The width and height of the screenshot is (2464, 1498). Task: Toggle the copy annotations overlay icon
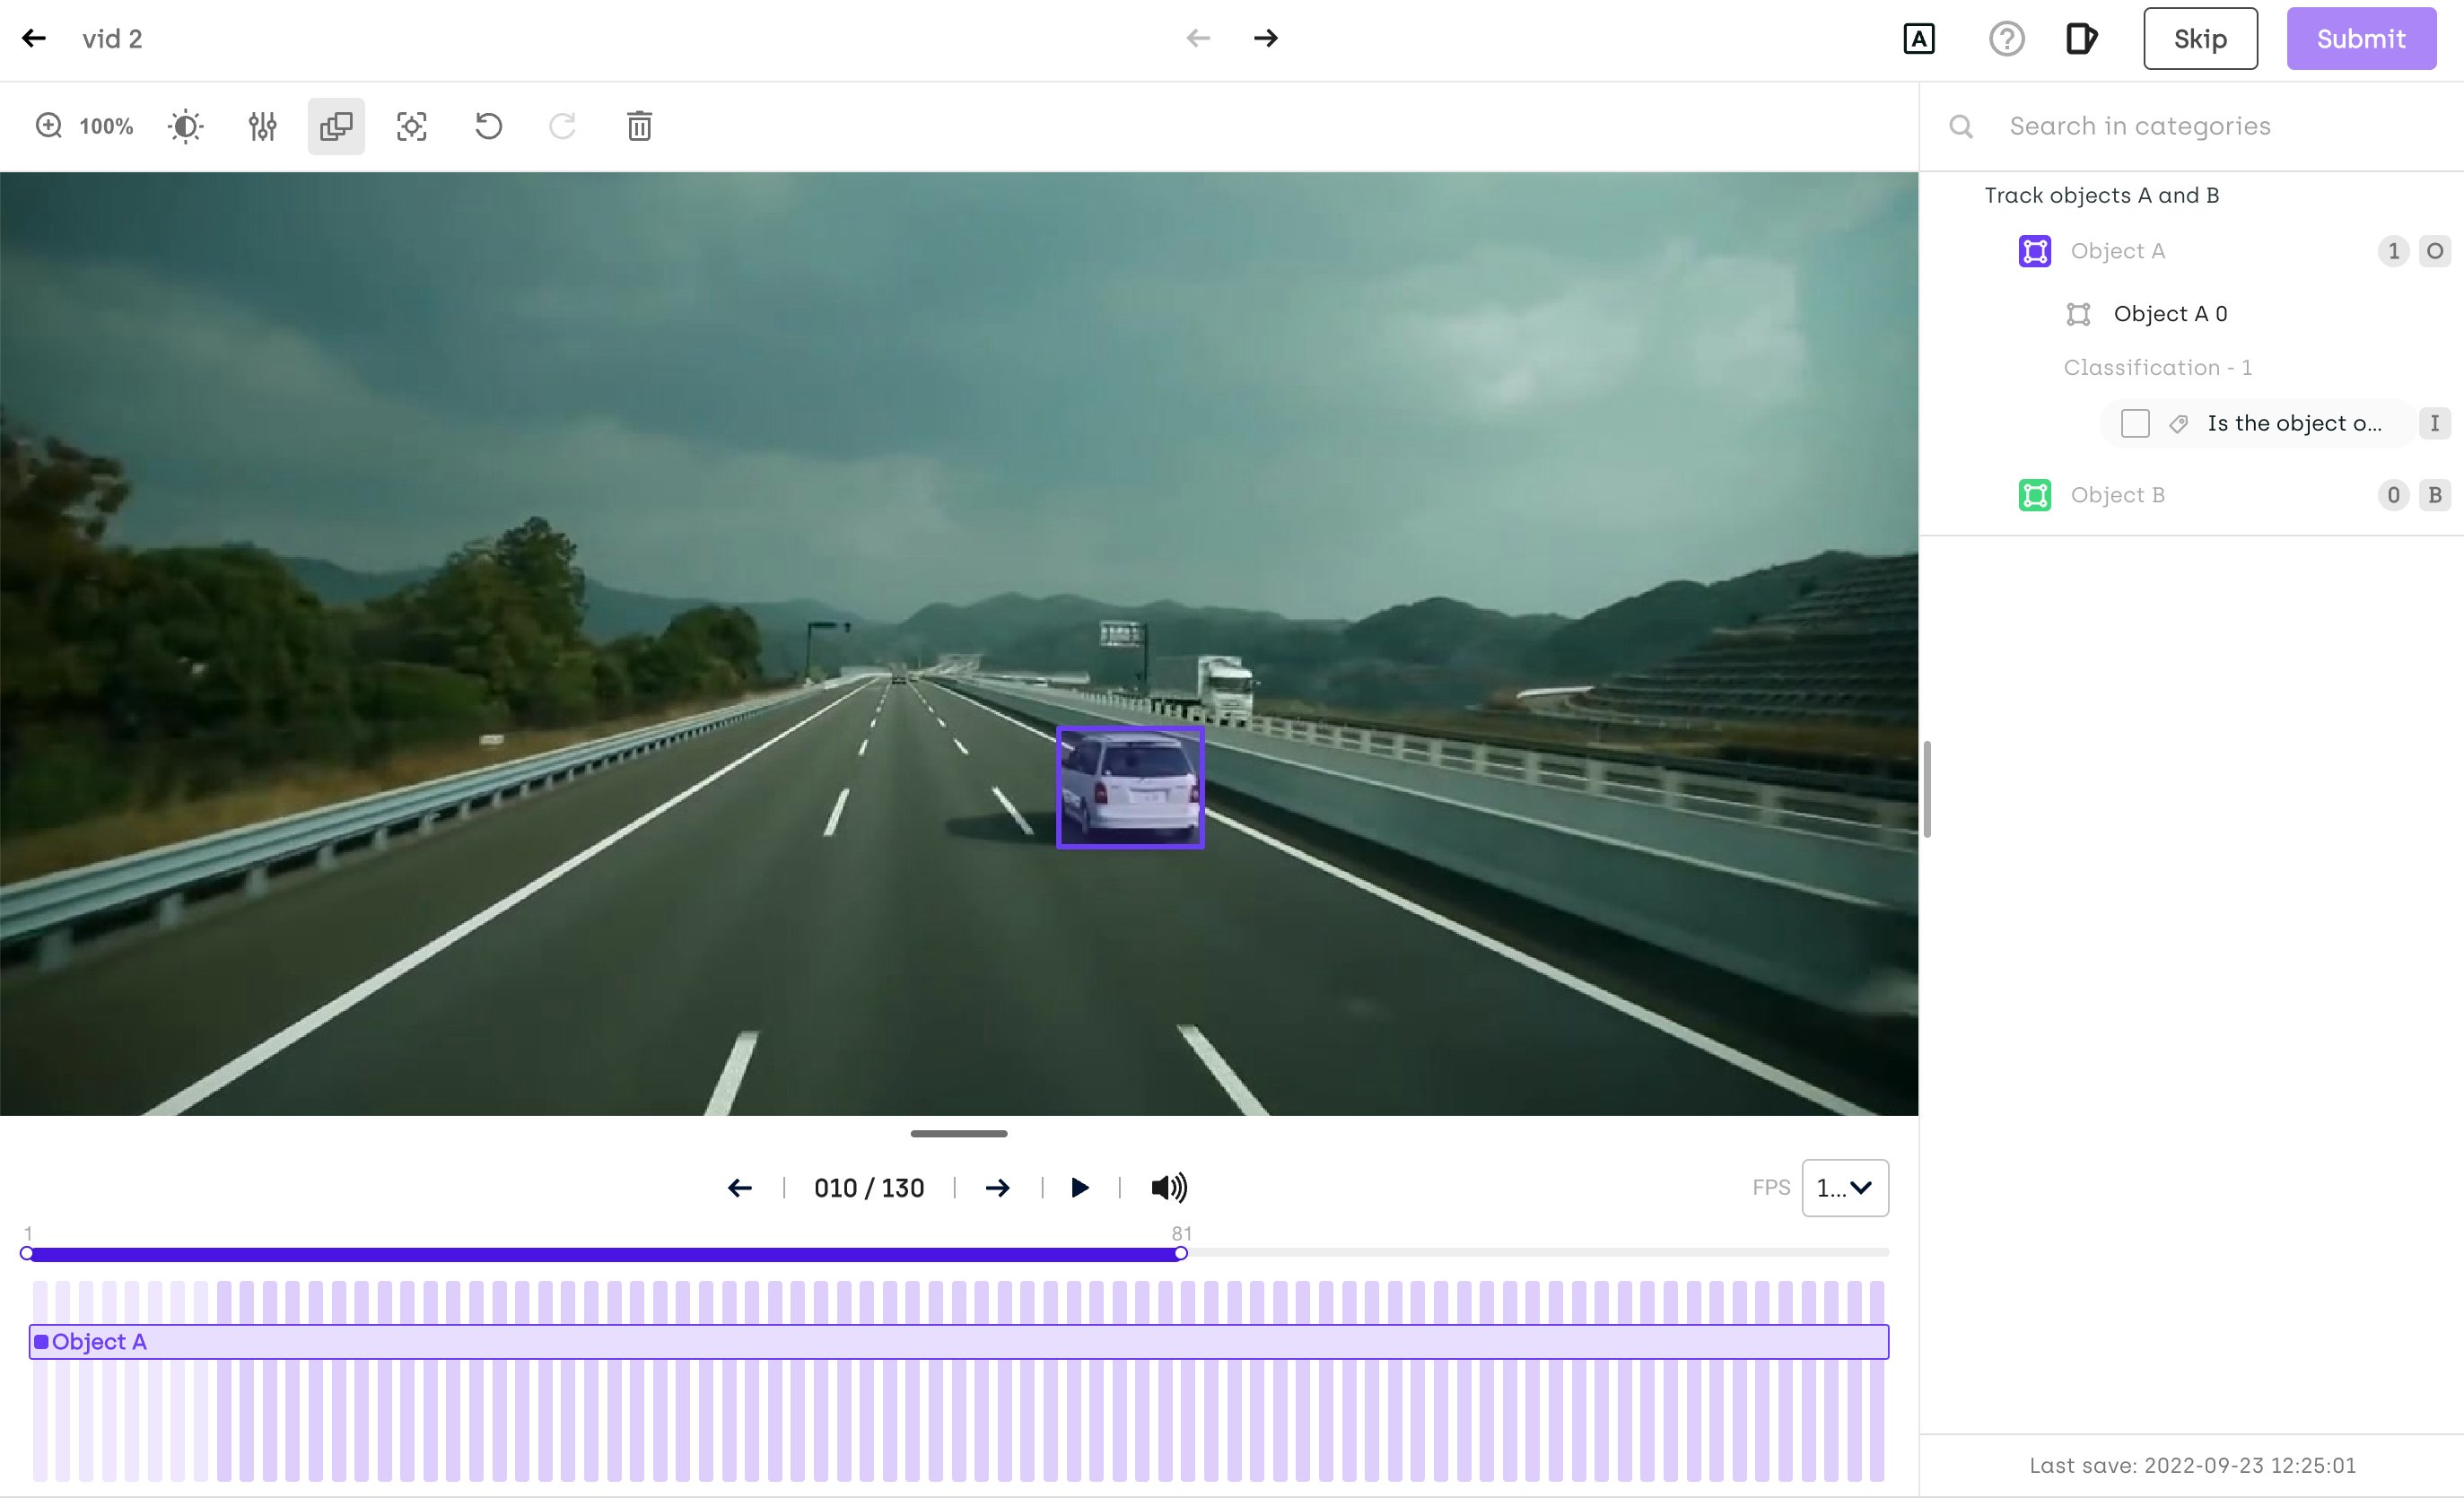pyautogui.click(x=336, y=126)
